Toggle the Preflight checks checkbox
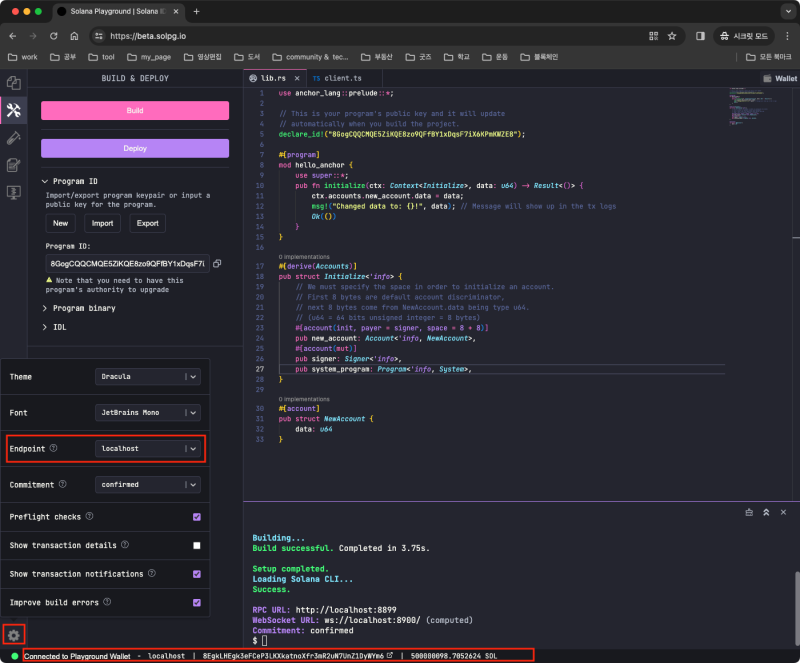800x663 pixels. pyautogui.click(x=197, y=517)
